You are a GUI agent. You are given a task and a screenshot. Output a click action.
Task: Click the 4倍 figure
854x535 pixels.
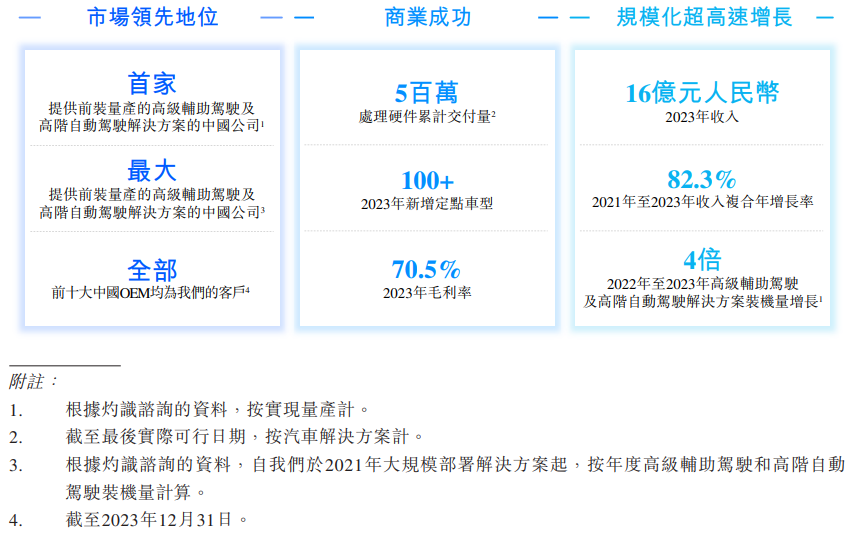point(703,259)
